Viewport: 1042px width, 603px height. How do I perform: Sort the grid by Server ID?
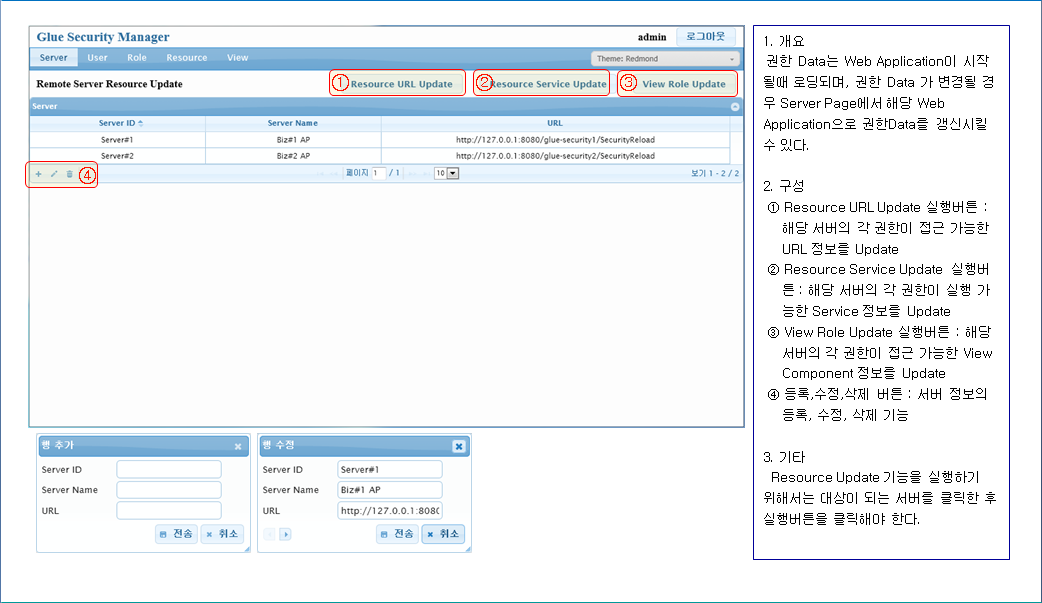[x=118, y=123]
